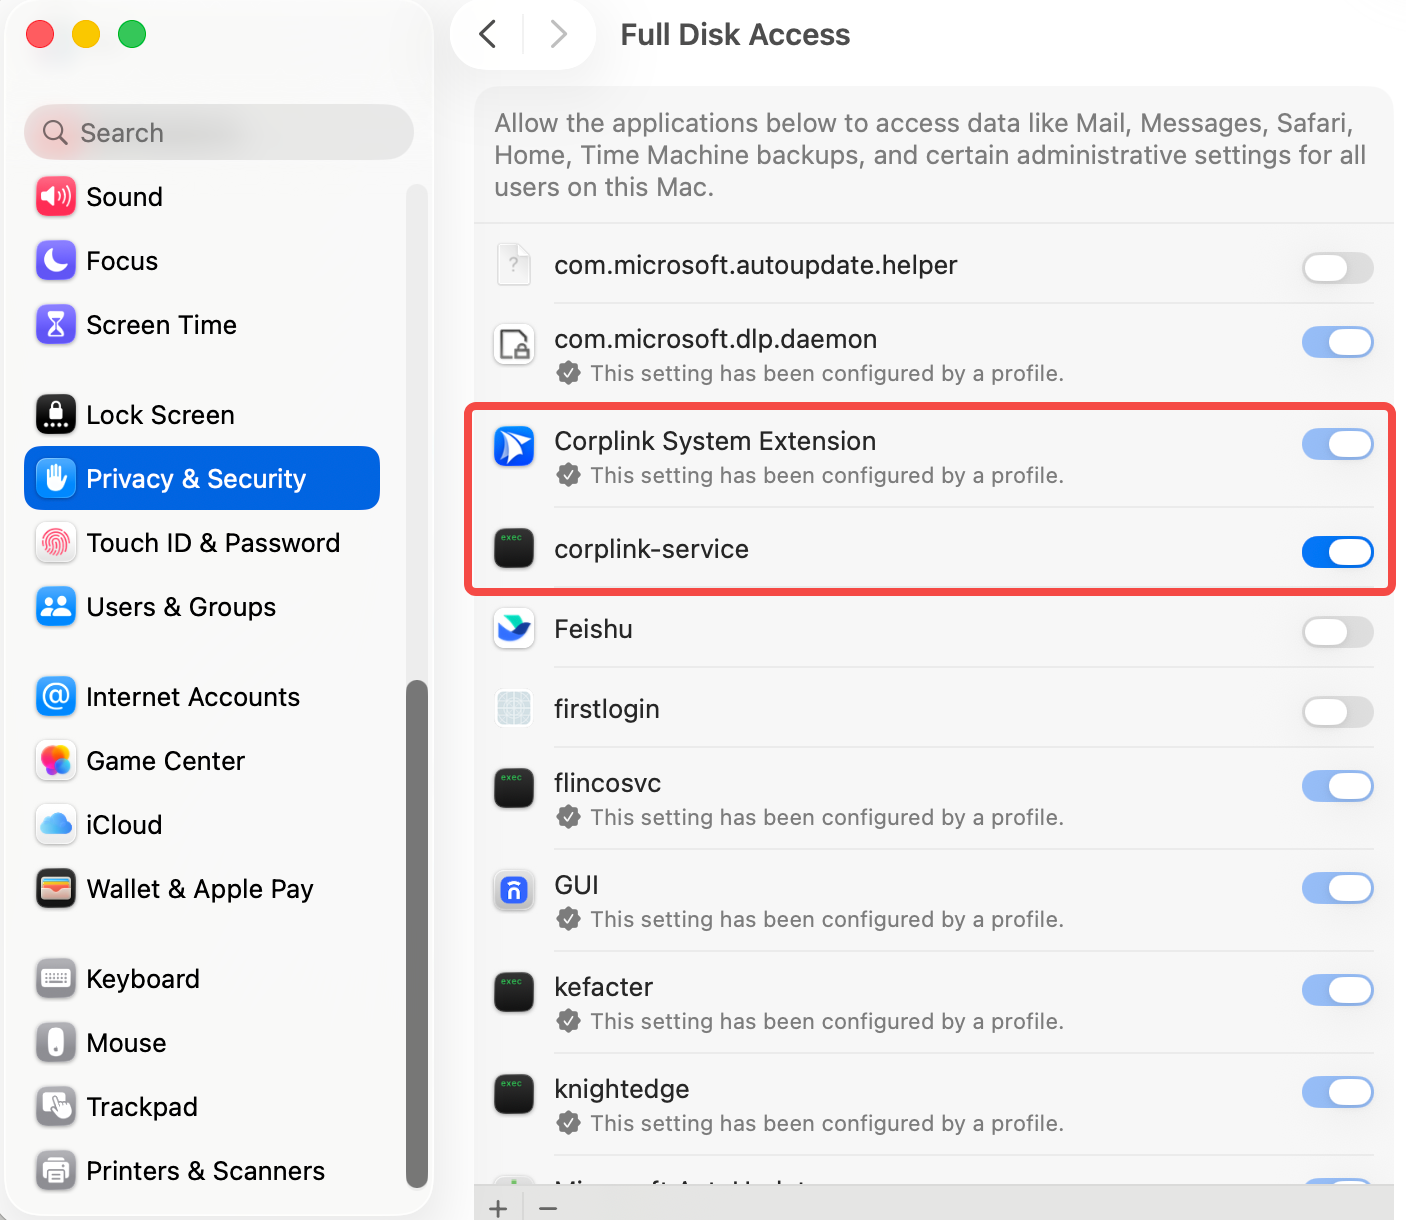Click the Touch ID fingerprint icon
1406x1220 pixels.
click(56, 543)
